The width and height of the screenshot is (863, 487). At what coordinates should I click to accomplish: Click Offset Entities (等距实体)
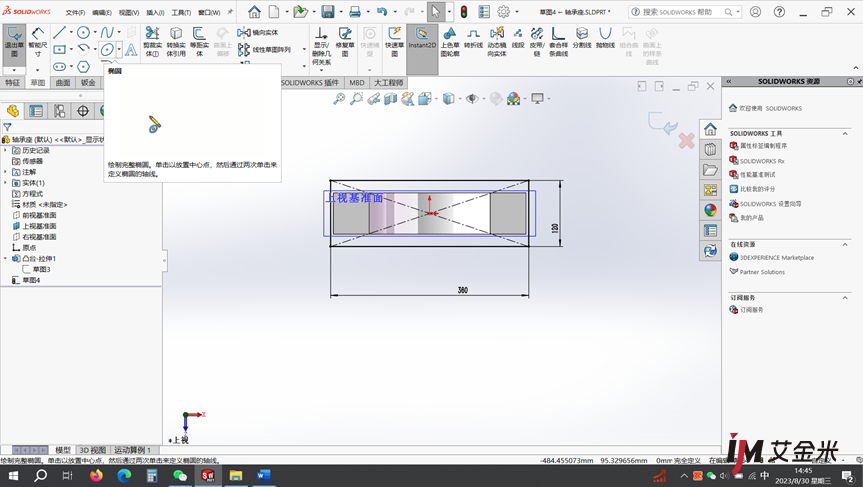[x=199, y=42]
